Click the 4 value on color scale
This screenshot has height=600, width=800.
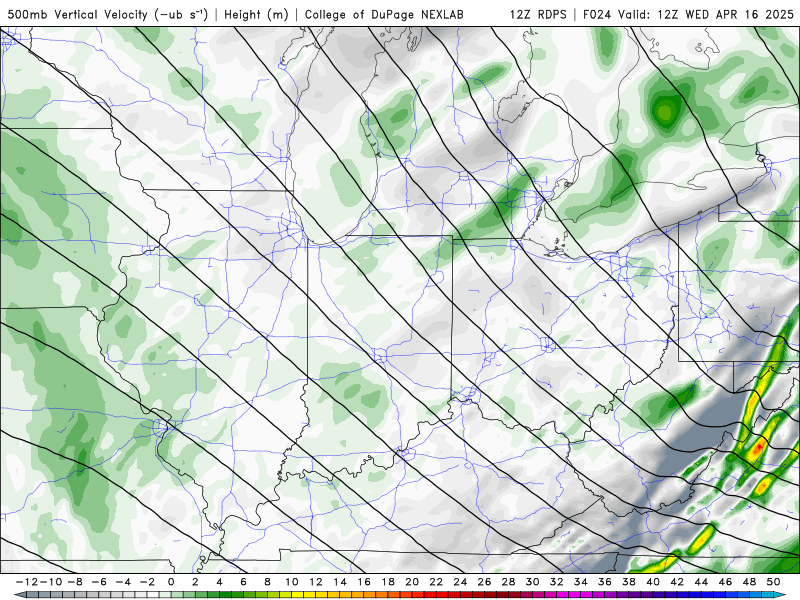pyautogui.click(x=219, y=582)
